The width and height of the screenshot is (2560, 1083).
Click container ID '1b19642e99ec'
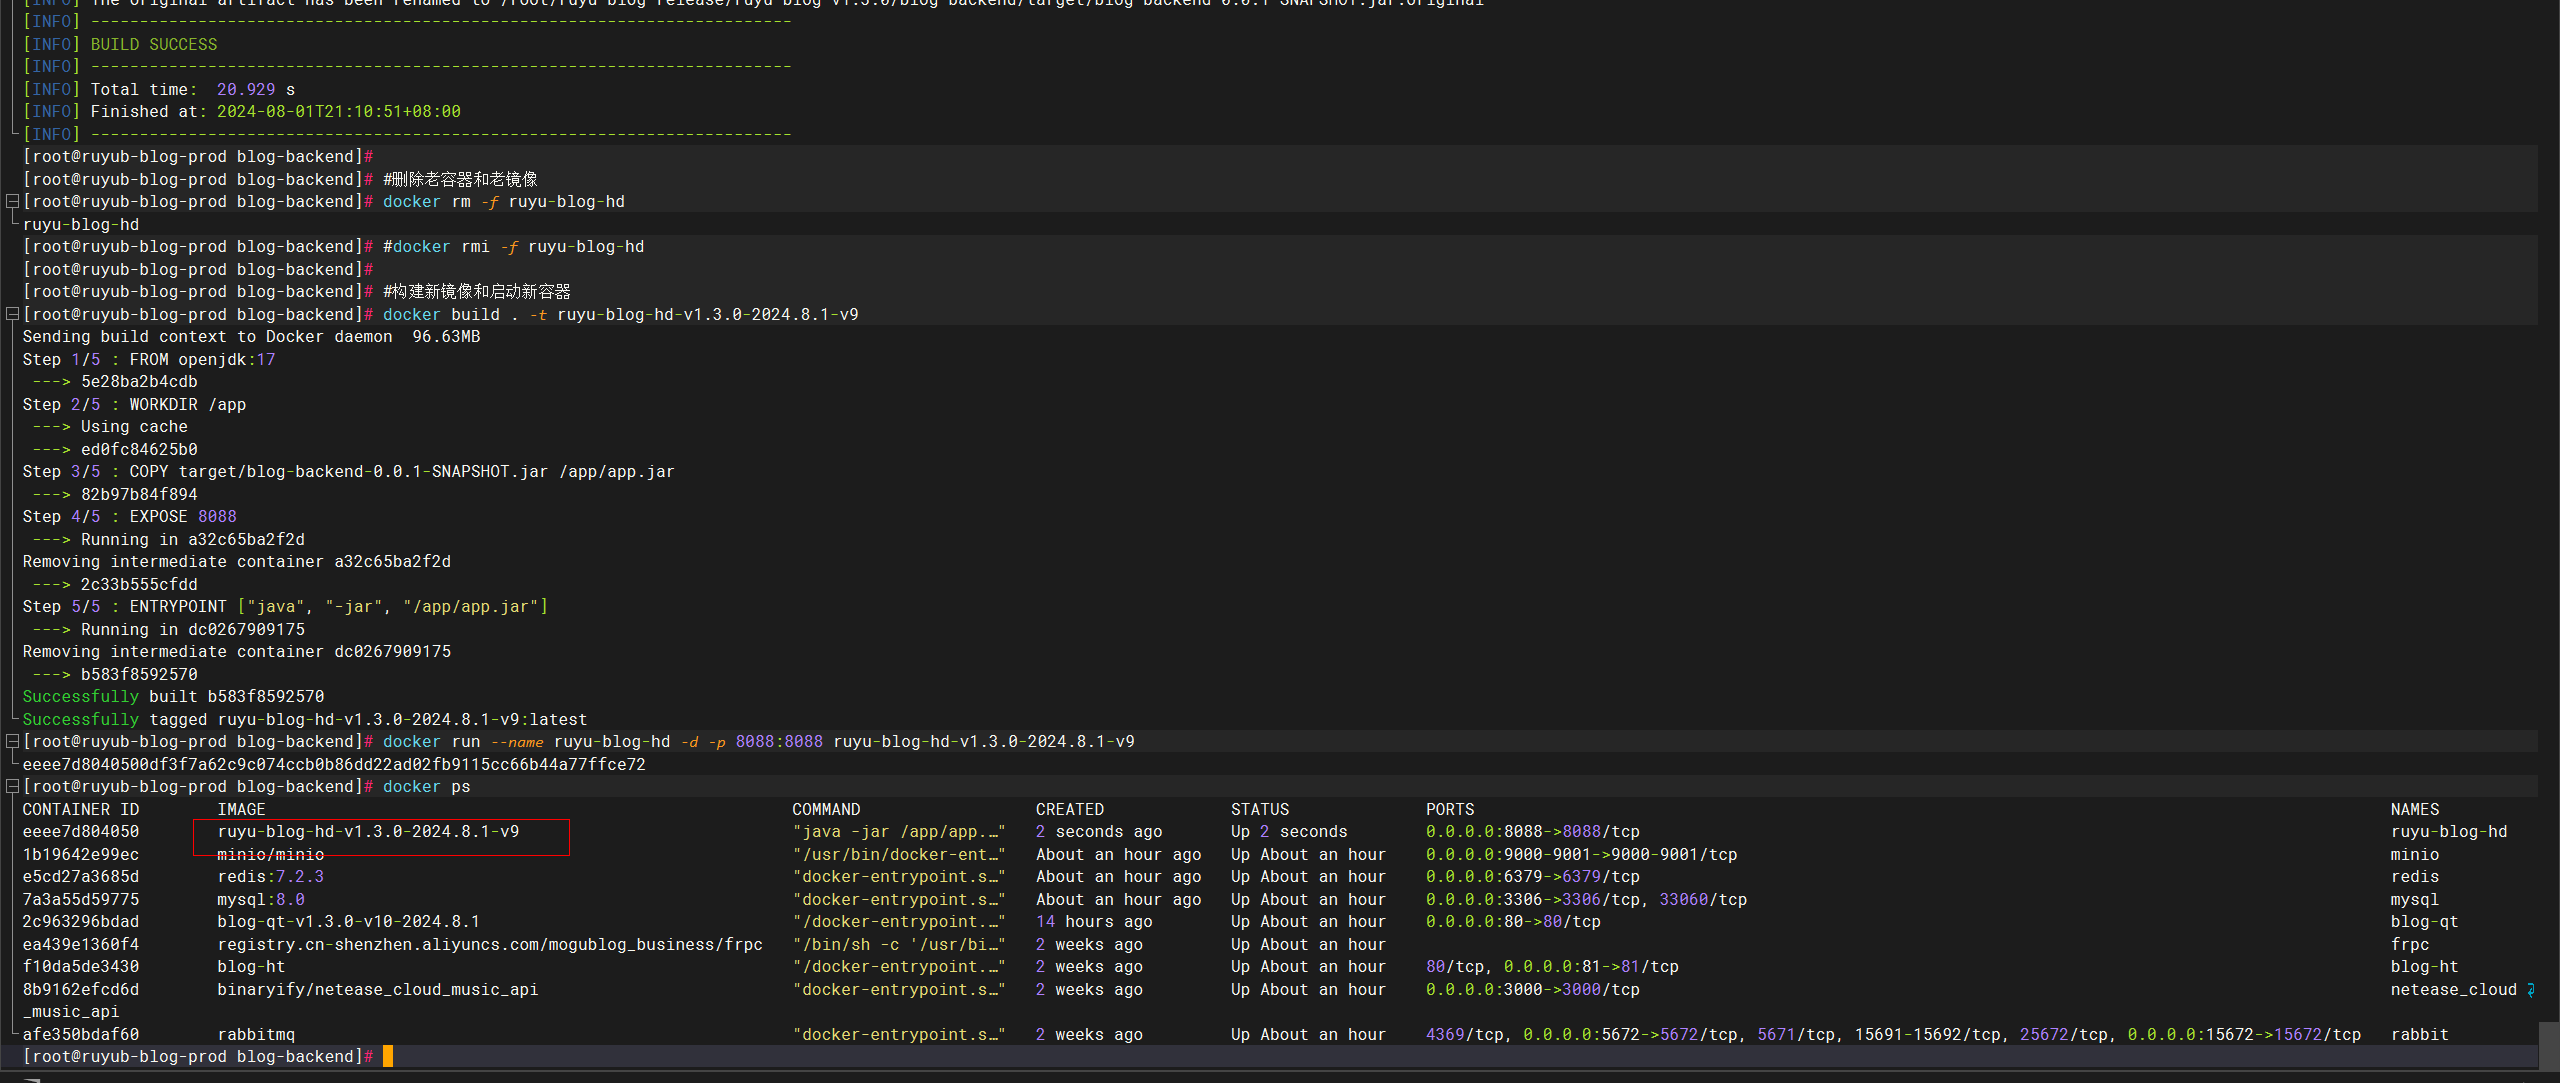tap(81, 854)
